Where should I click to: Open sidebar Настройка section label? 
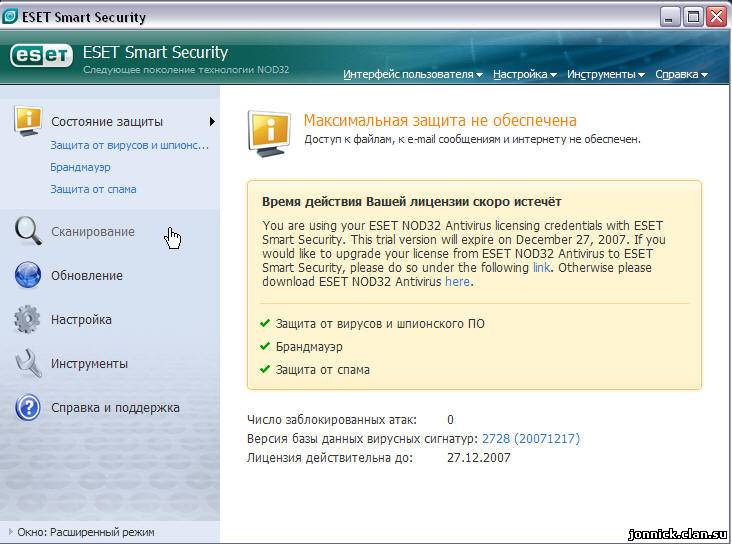(81, 319)
